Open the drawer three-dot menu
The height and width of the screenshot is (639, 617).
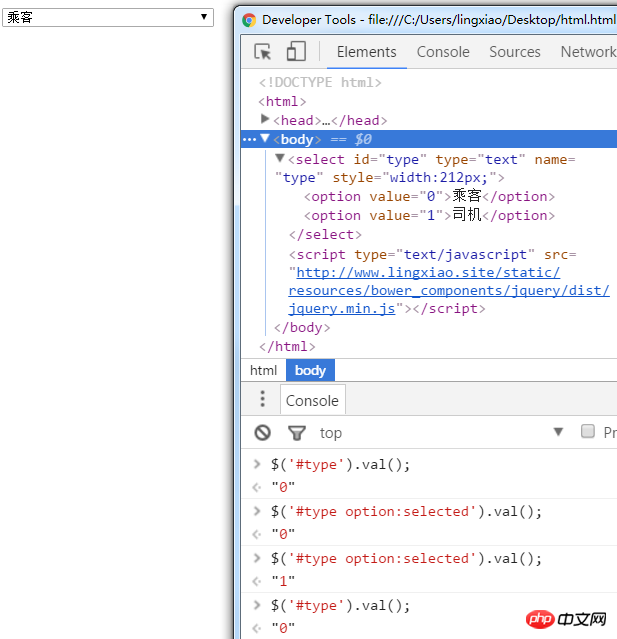click(x=263, y=400)
